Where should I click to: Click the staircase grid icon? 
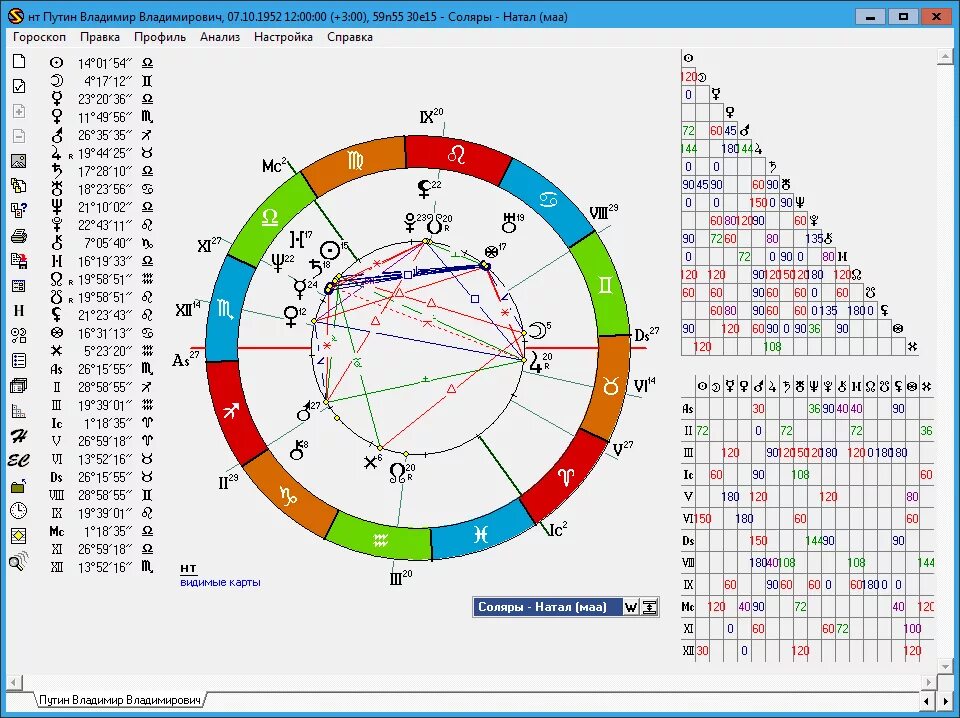point(19,411)
